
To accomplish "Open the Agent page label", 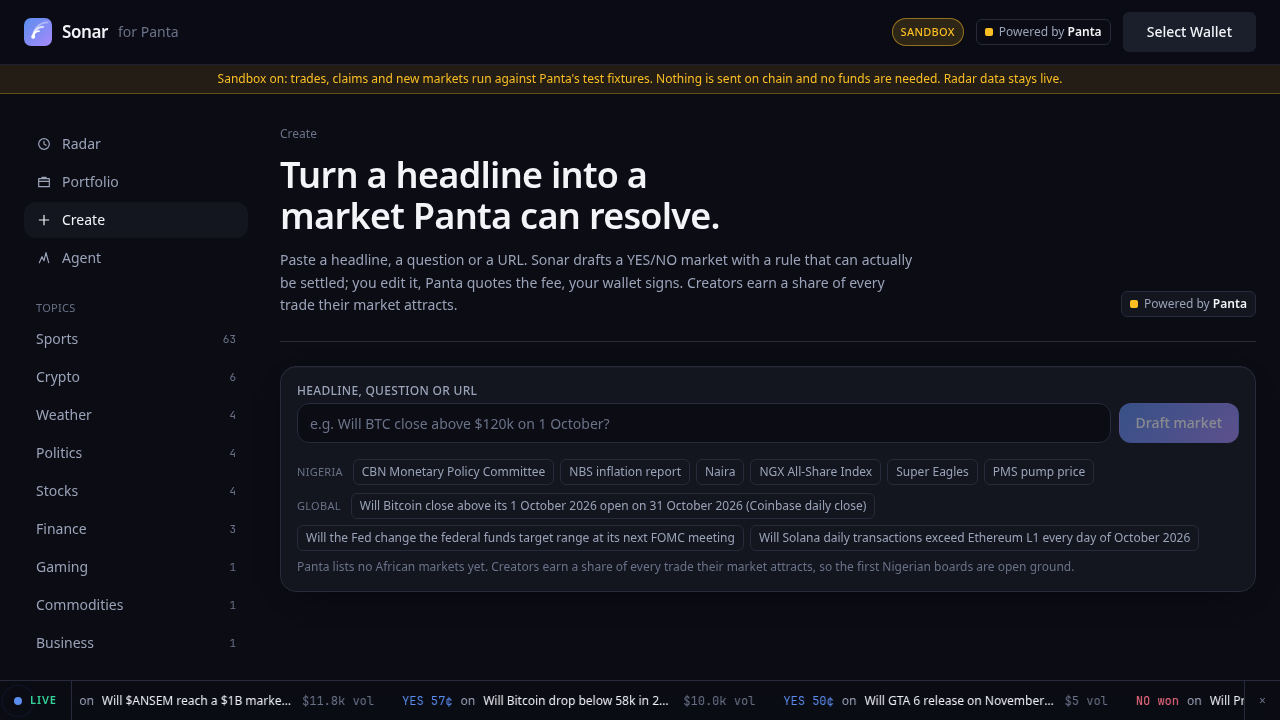I will click(81, 258).
